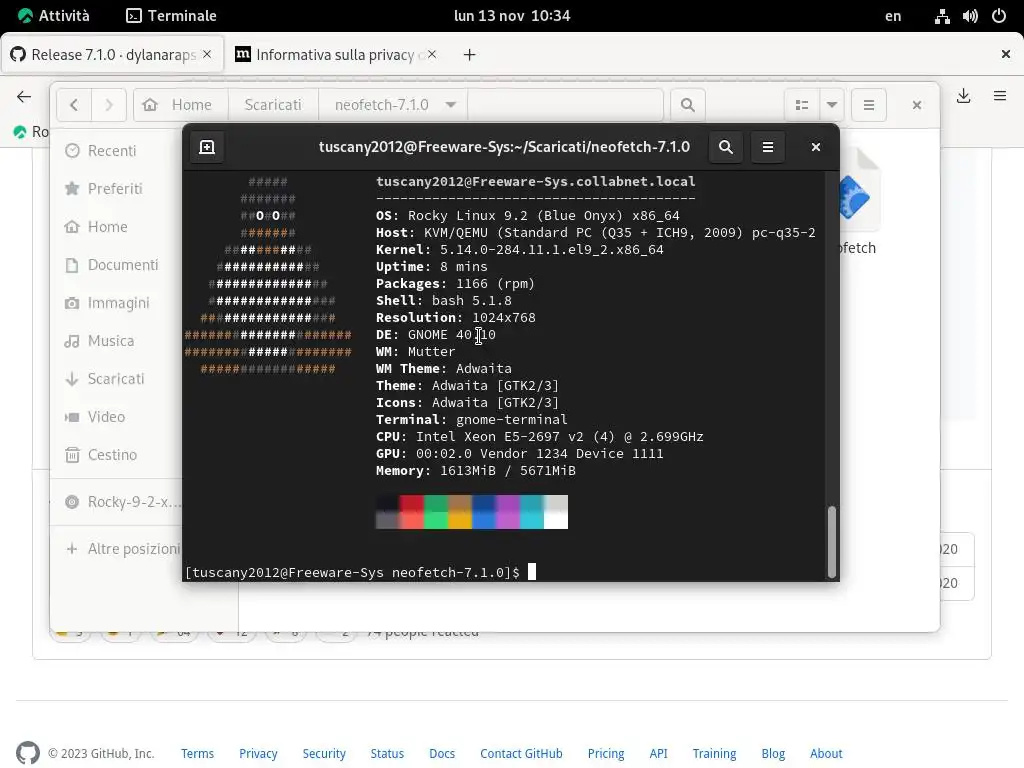Click Scaricati breadcrumb in path bar

273,105
